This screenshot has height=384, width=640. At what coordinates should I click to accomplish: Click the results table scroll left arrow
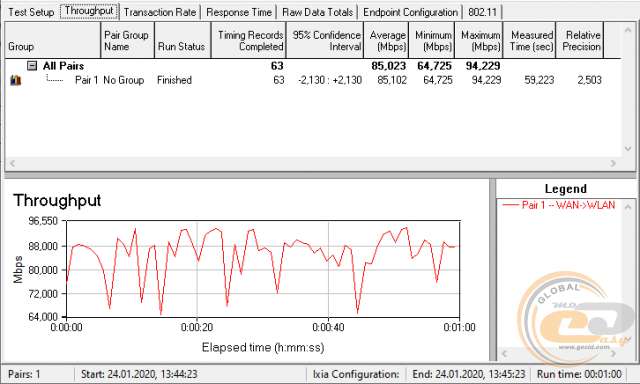12,163
